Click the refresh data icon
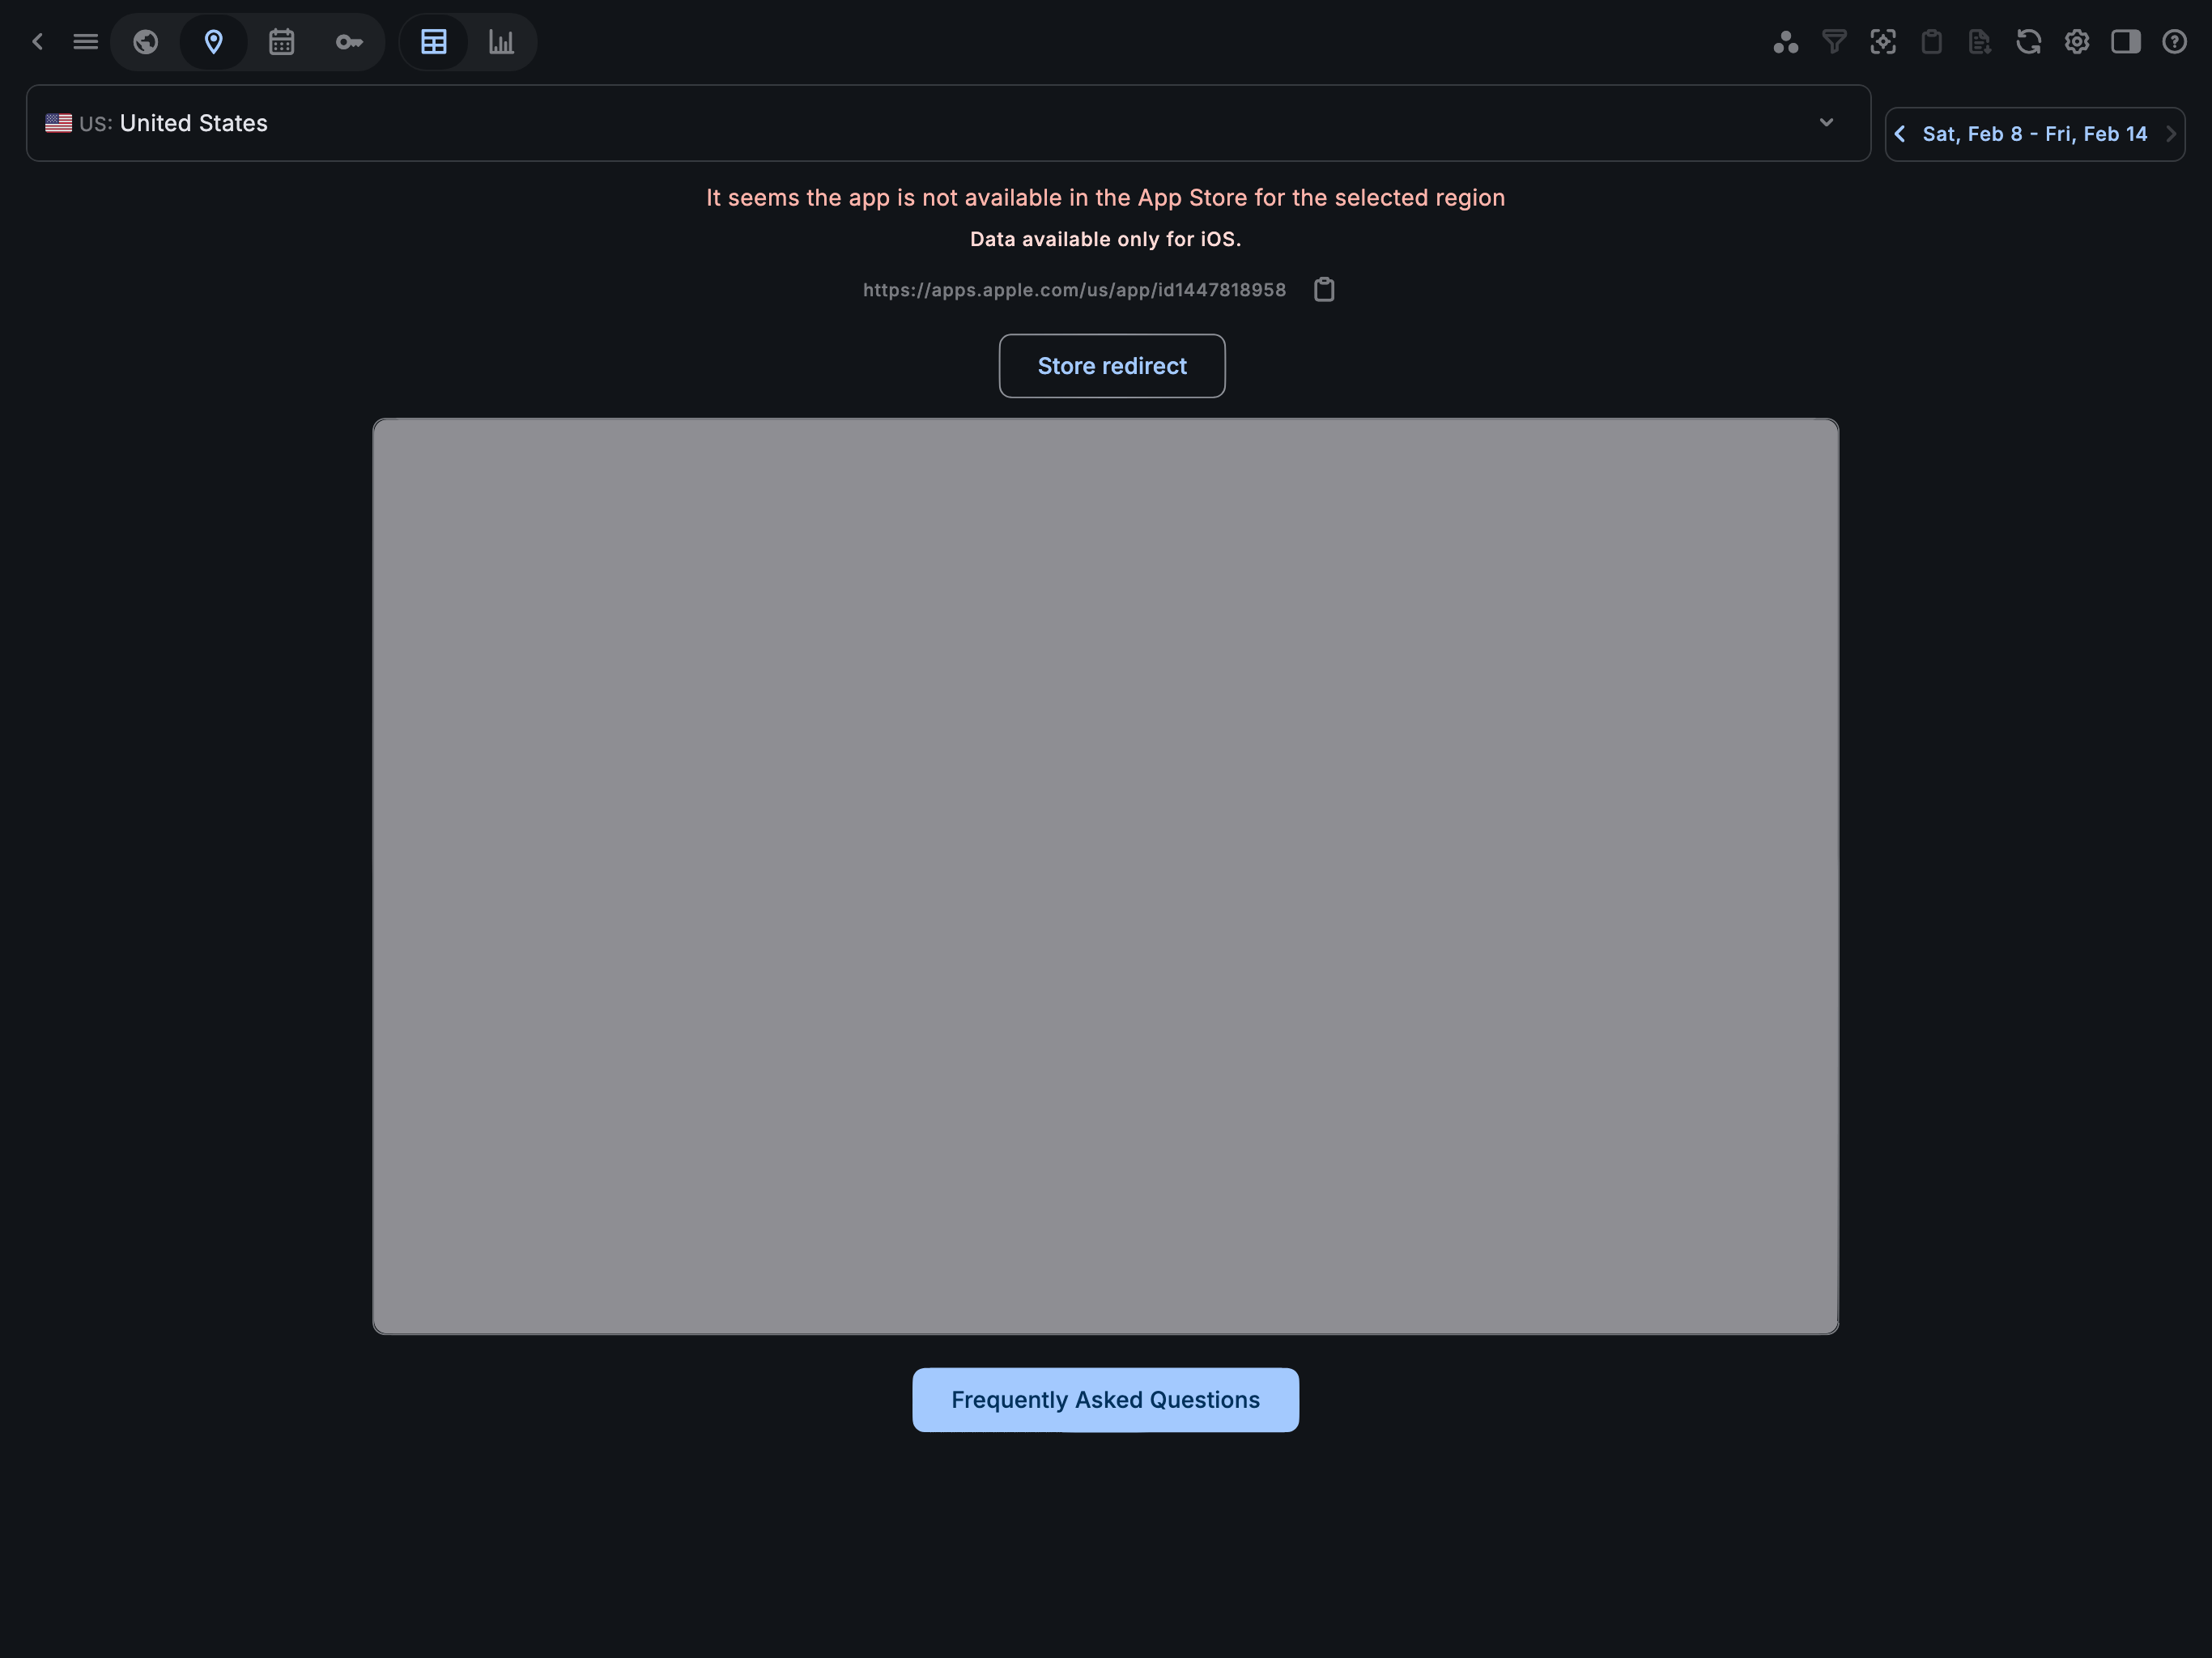This screenshot has width=2212, height=1658. (2028, 42)
